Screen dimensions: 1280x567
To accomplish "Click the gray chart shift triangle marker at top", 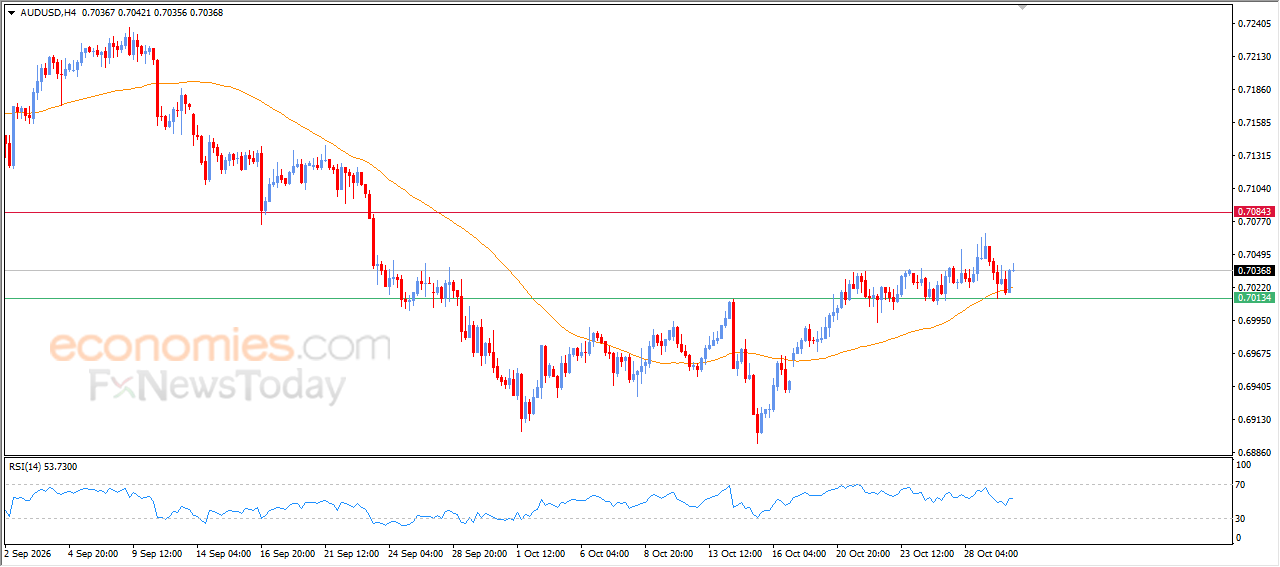I will tap(1023, 7).
